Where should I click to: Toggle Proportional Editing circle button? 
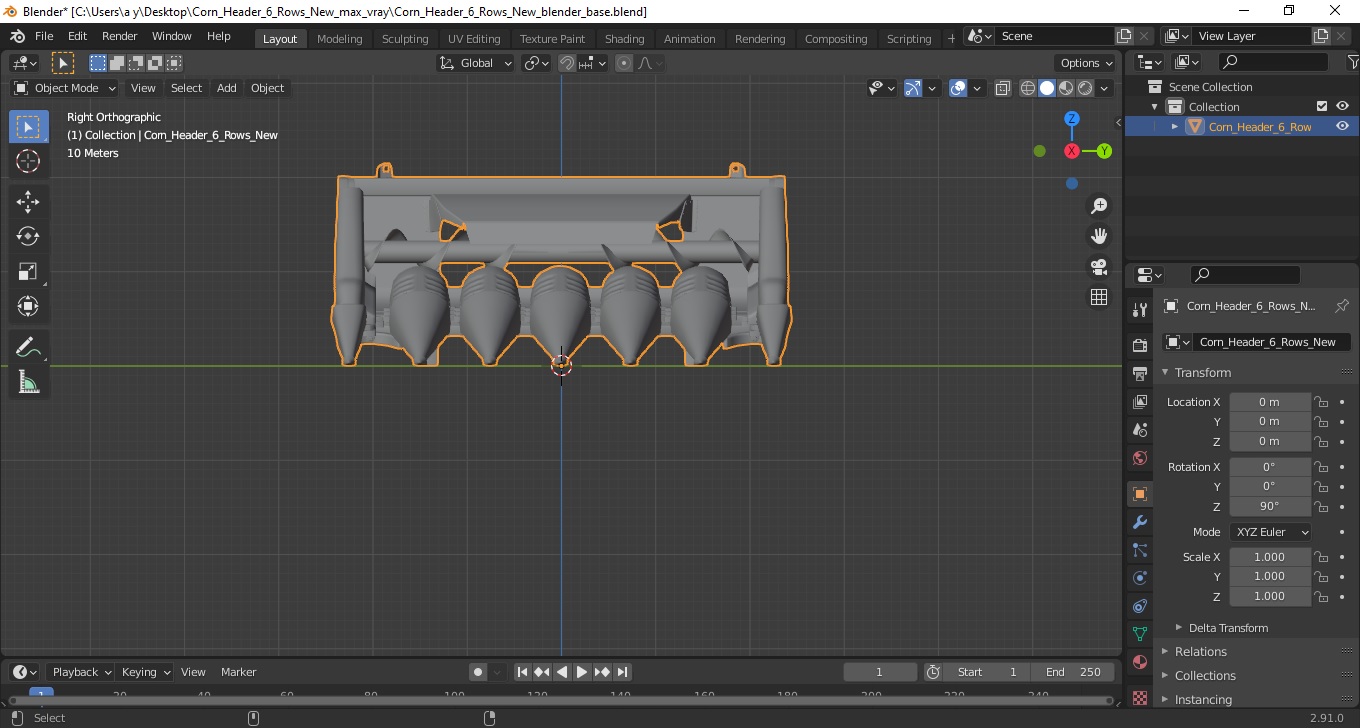(x=624, y=63)
